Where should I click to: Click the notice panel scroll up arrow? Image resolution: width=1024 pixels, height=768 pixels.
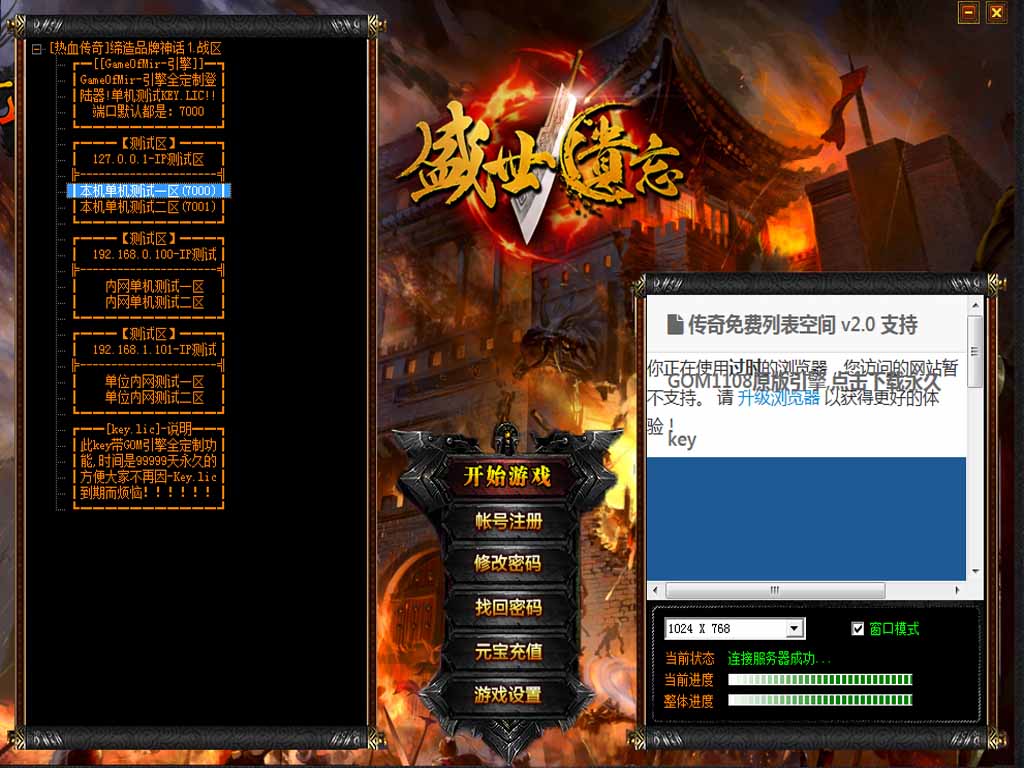point(976,306)
